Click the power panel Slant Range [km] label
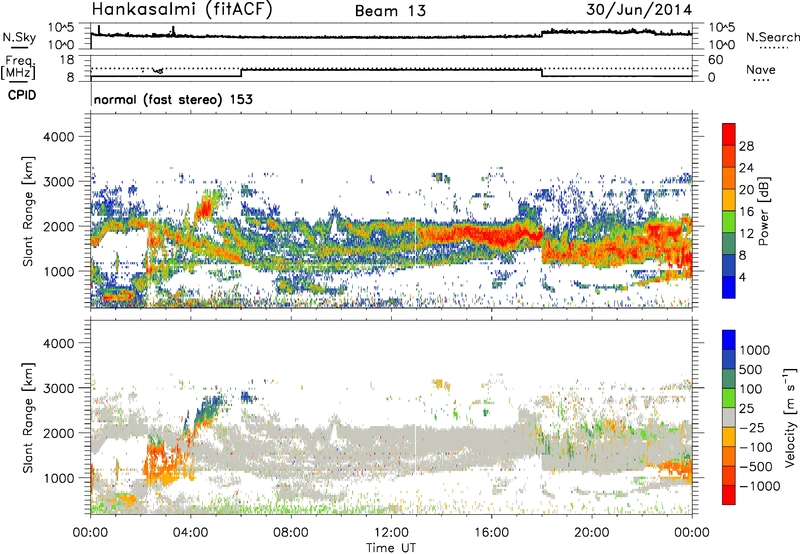The width and height of the screenshot is (800, 554). click(x=28, y=211)
